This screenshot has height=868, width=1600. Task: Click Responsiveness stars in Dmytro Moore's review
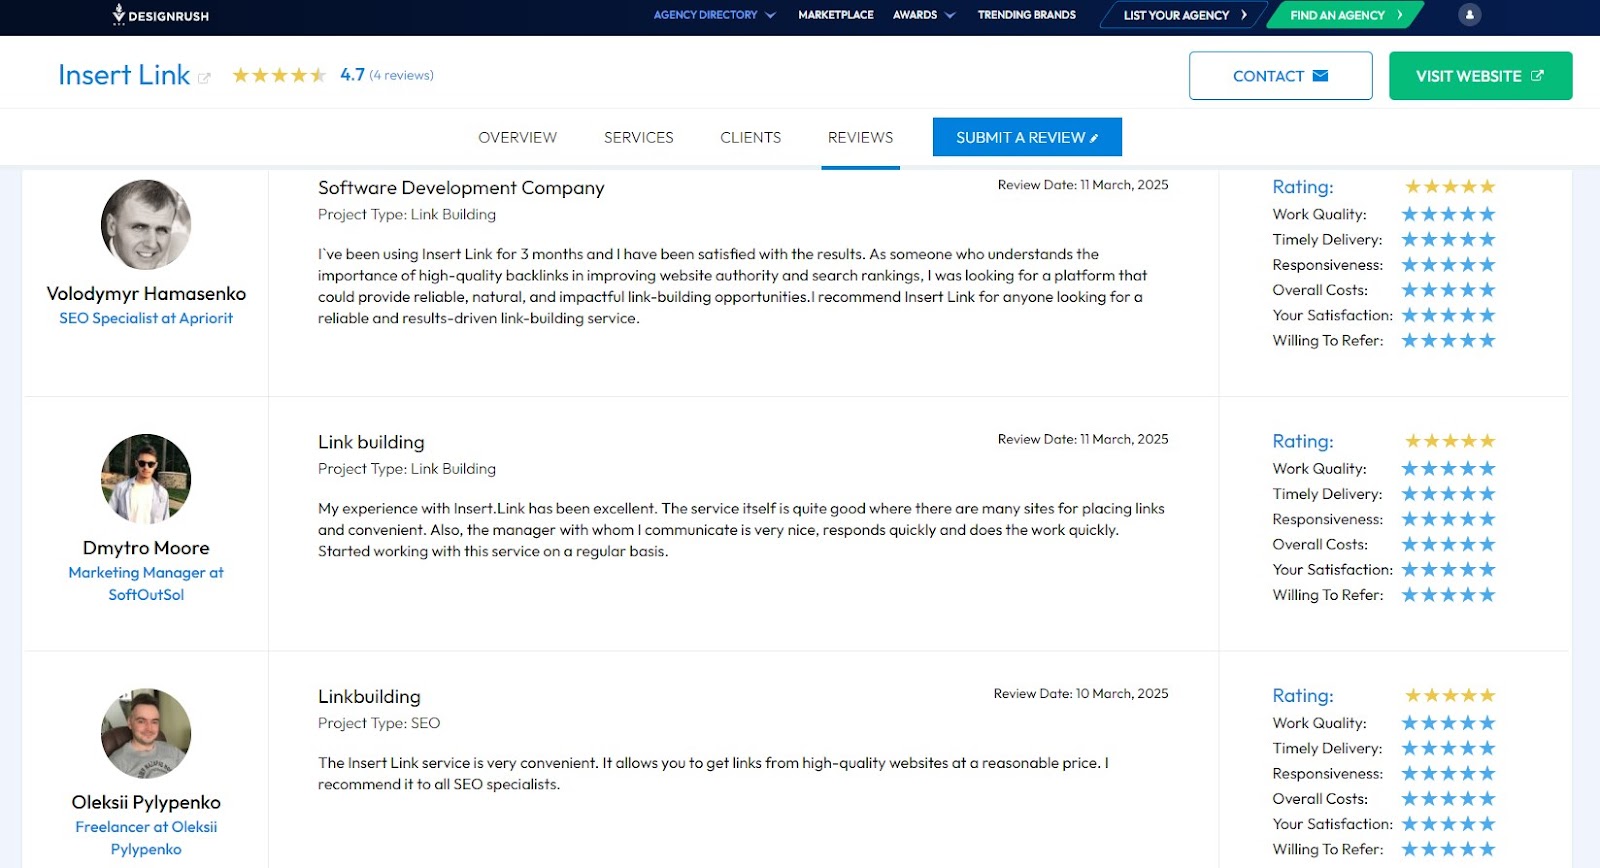coord(1448,519)
